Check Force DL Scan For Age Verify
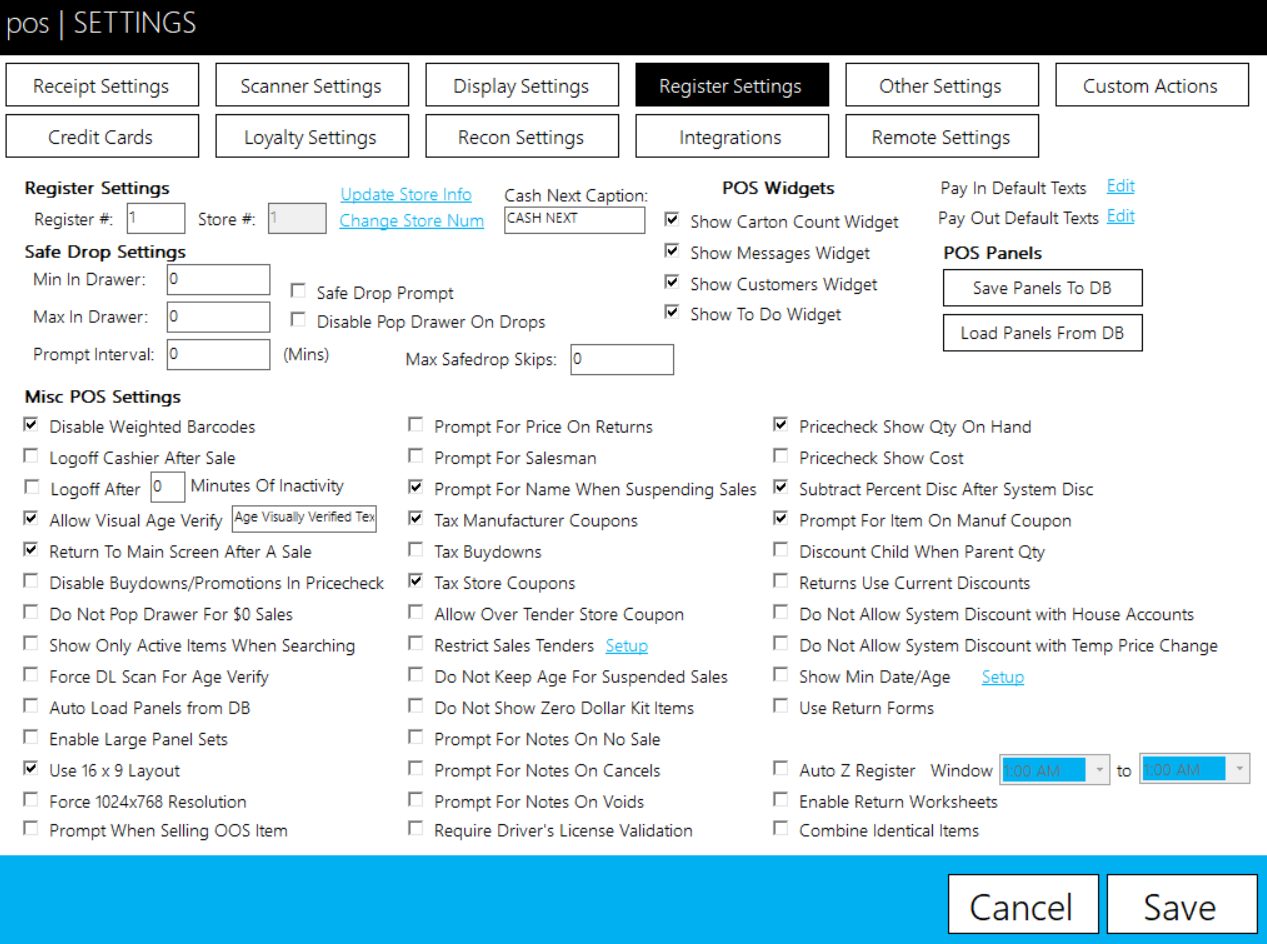The width and height of the screenshot is (1267, 944). click(31, 676)
